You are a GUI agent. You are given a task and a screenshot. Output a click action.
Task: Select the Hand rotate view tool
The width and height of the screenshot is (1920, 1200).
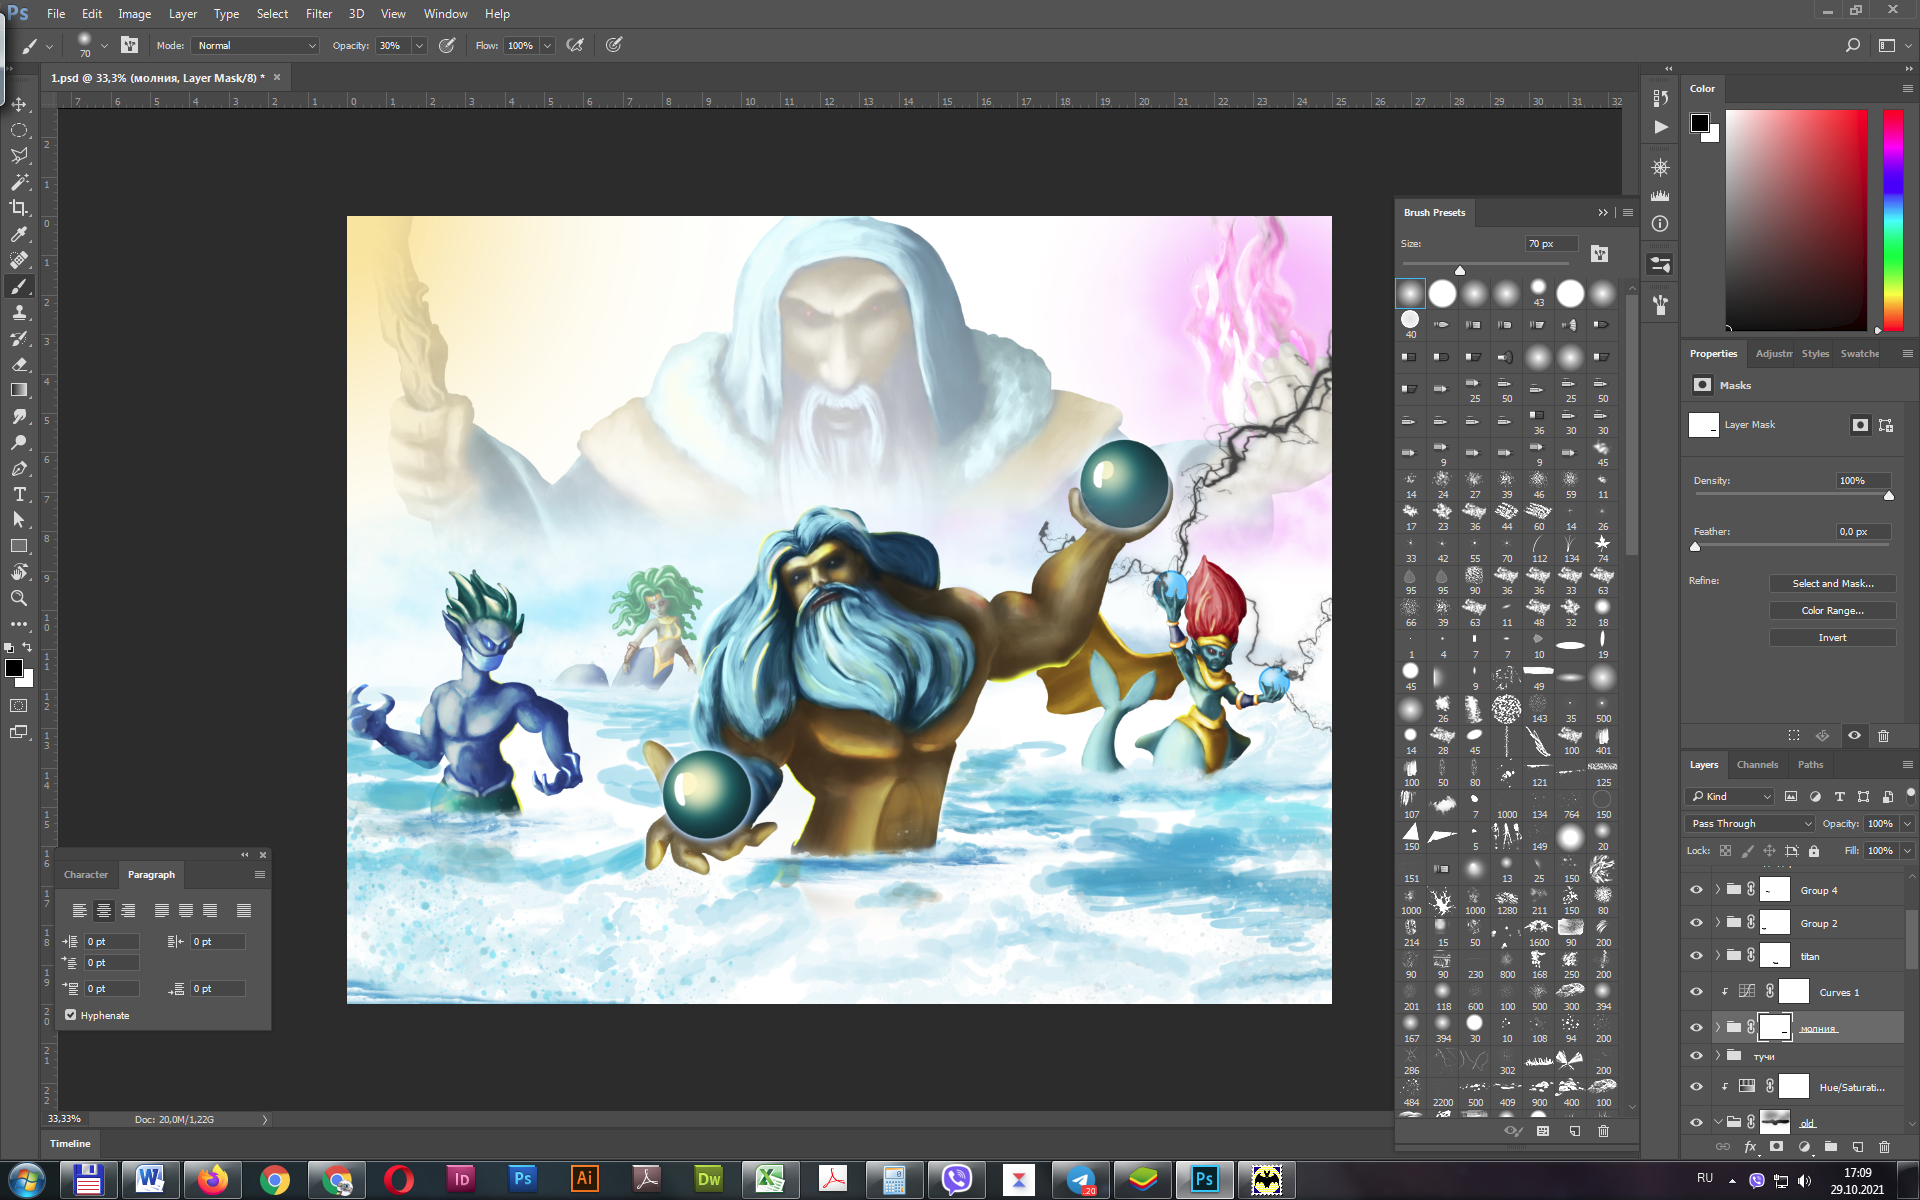(19, 572)
